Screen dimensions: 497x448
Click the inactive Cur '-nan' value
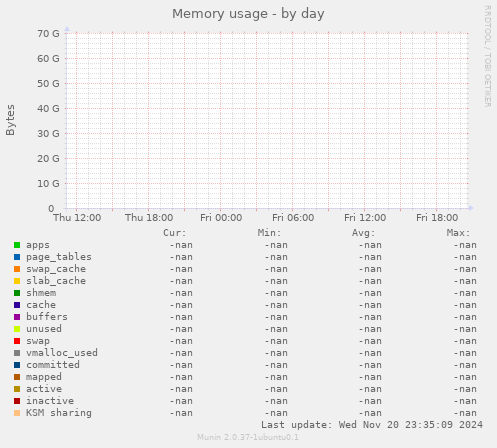pyautogui.click(x=181, y=401)
